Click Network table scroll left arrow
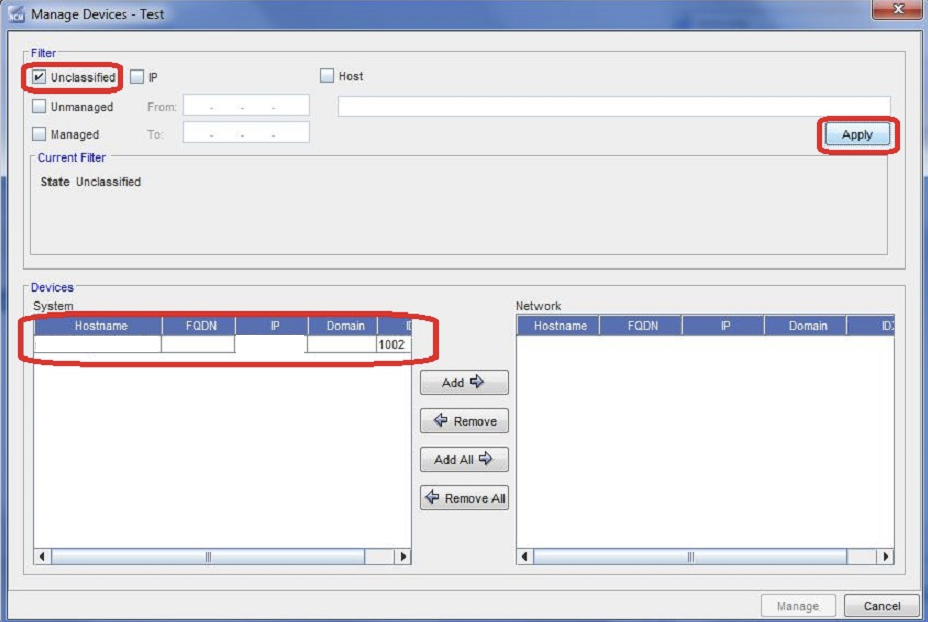928x622 pixels. 524,556
